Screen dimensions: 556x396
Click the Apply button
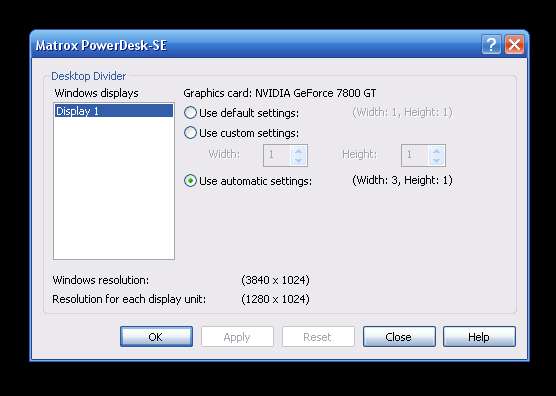tap(237, 336)
